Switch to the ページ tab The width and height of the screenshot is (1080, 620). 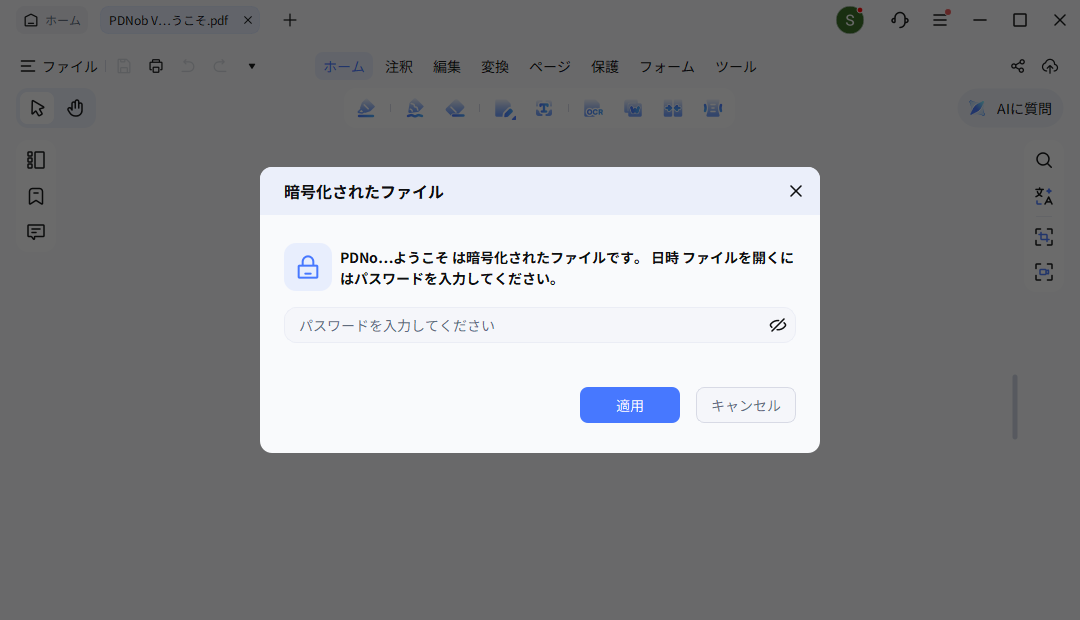(x=550, y=67)
